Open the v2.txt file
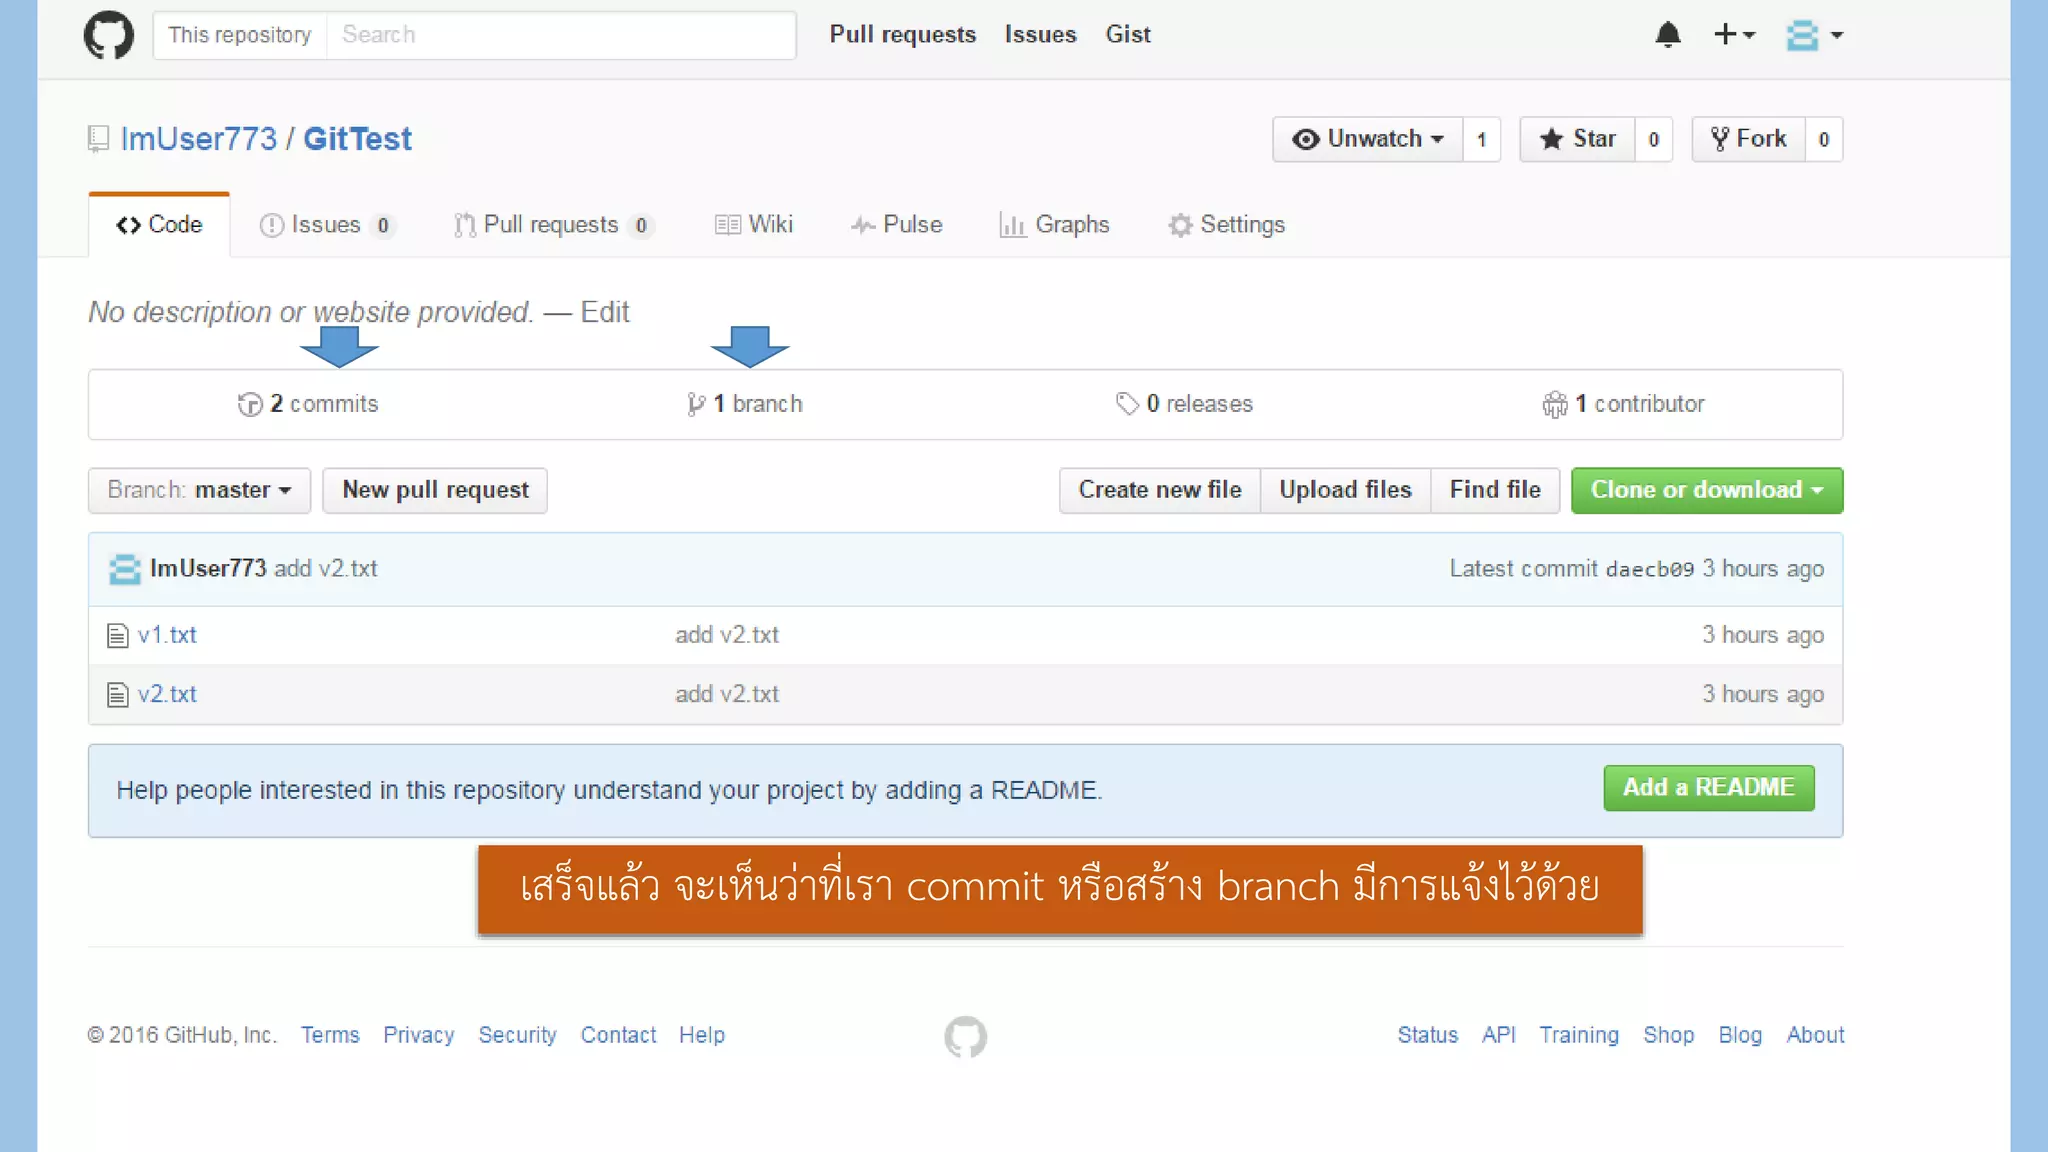The height and width of the screenshot is (1152, 2048). click(167, 694)
